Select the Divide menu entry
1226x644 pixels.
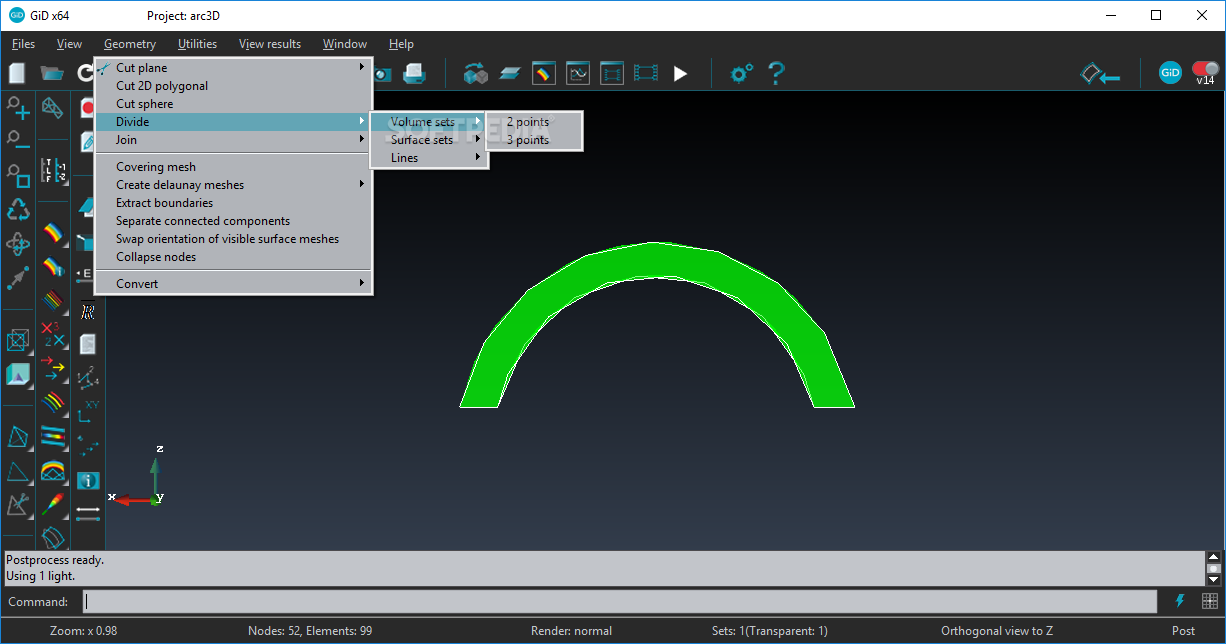click(x=233, y=122)
